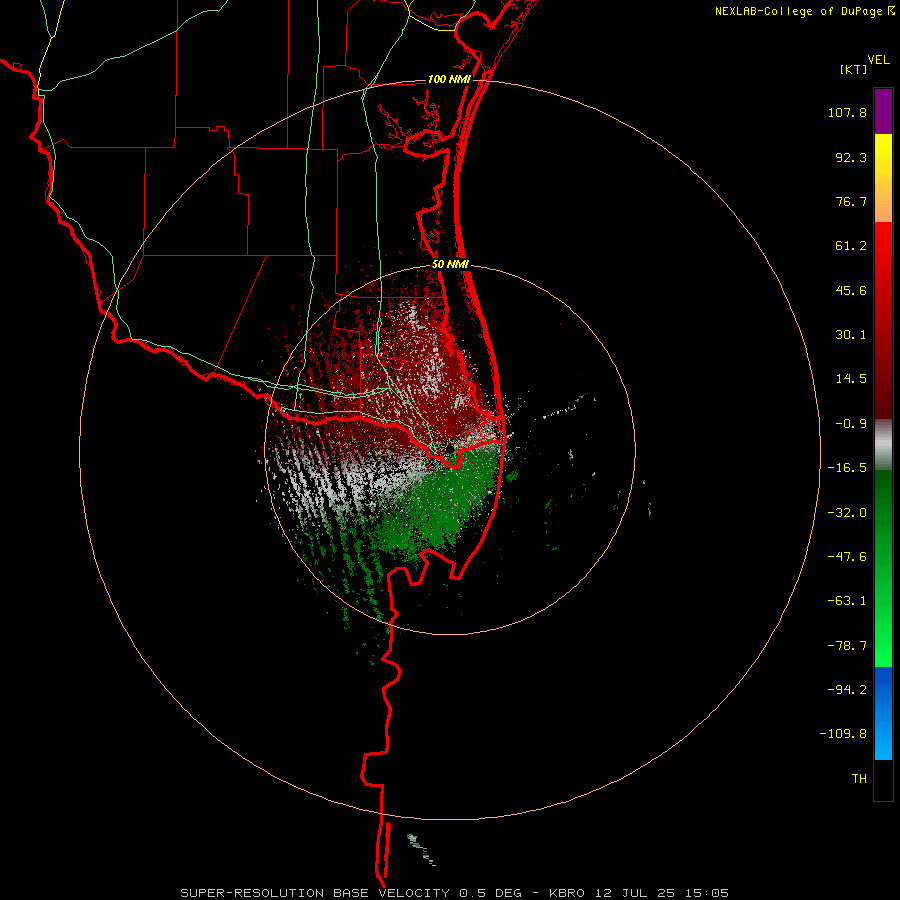Click the -47.6 legend value
900x900 pixels.
[847, 557]
